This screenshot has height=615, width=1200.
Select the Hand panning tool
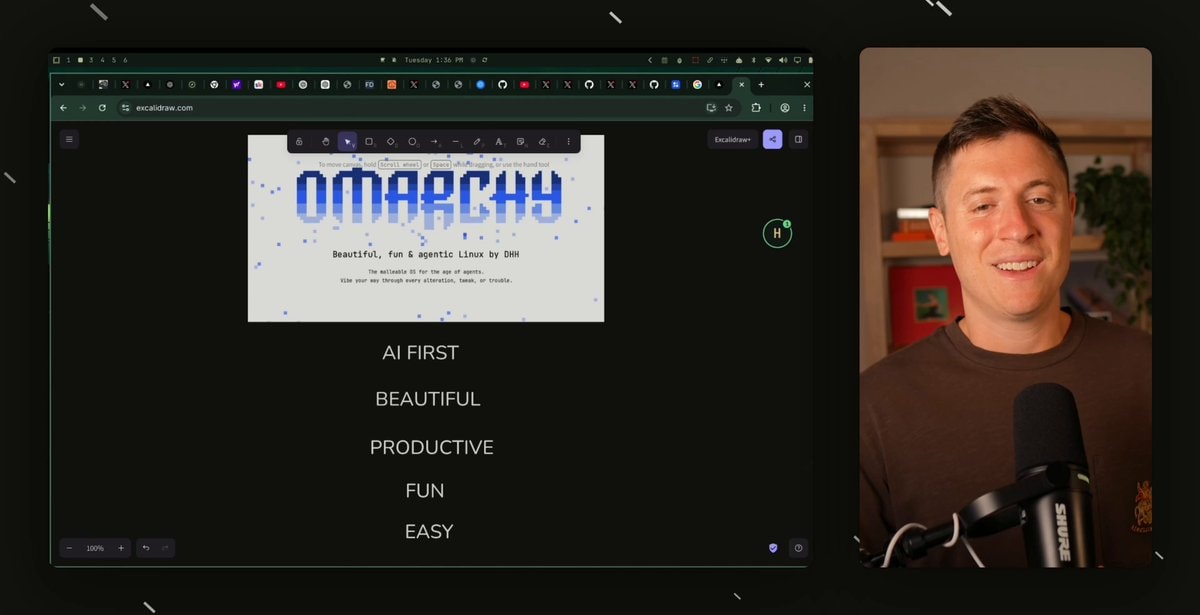tap(326, 142)
